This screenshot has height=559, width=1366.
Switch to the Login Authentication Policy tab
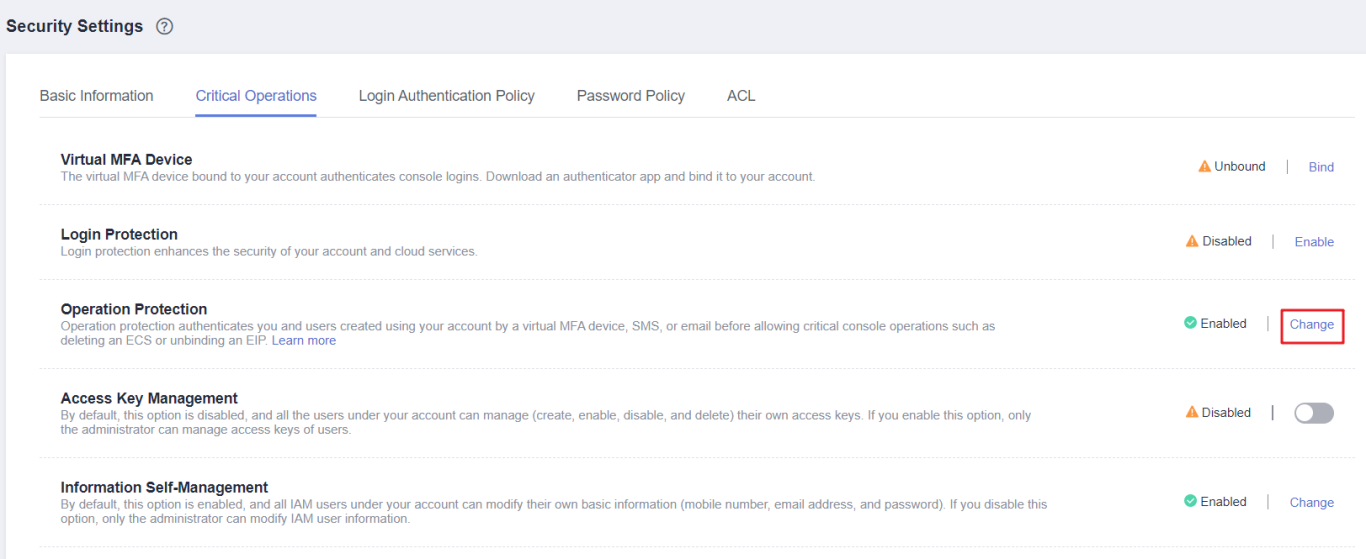click(446, 96)
